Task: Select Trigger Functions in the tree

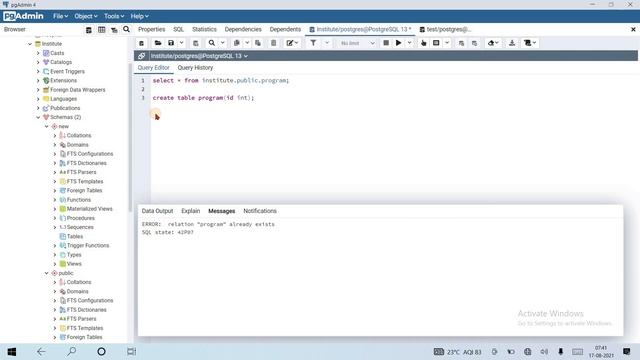Action: click(x=88, y=246)
